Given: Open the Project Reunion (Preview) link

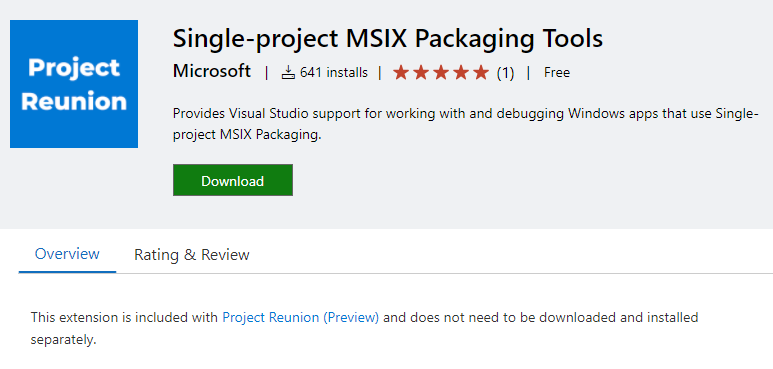Looking at the screenshot, I should (x=301, y=317).
